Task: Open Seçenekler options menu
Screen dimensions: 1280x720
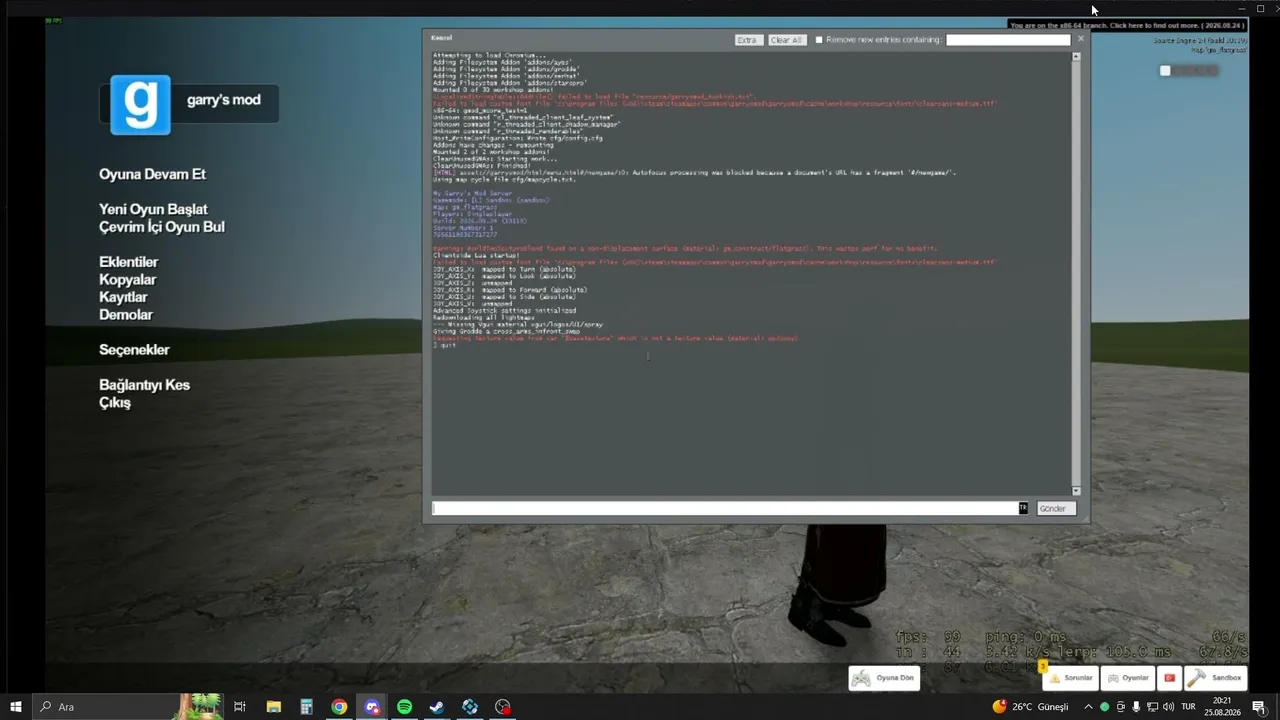Action: (134, 350)
